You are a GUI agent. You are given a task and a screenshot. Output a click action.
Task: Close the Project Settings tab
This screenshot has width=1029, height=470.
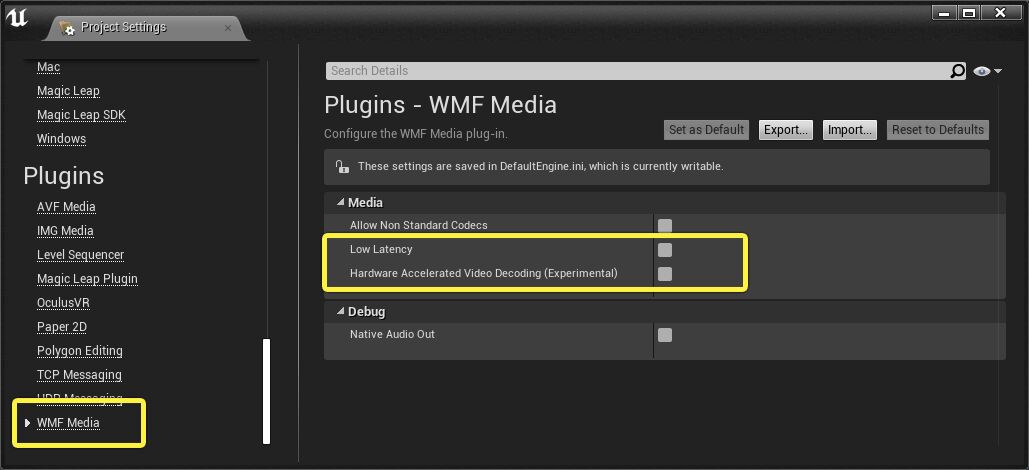pos(228,28)
